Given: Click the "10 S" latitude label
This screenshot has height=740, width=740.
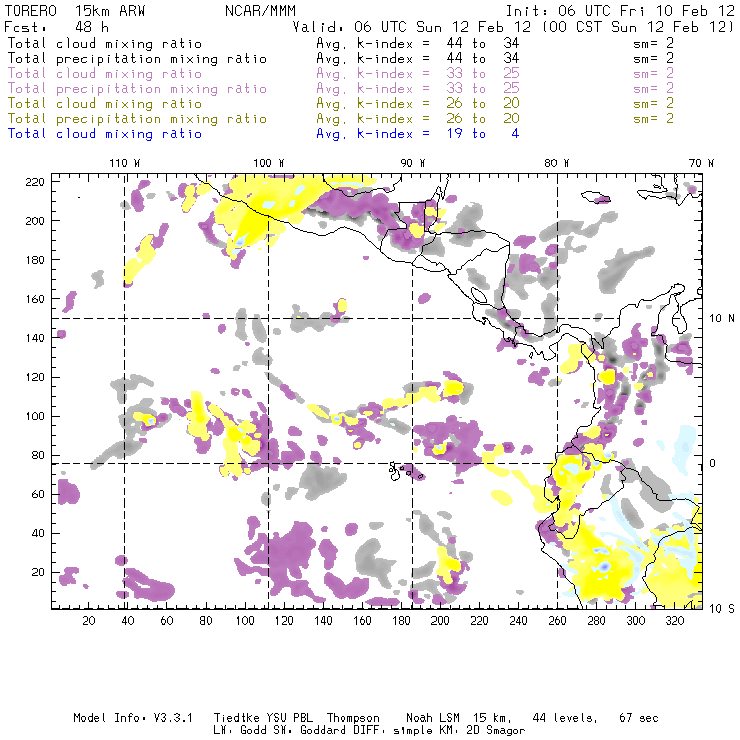Looking at the screenshot, I should [722, 609].
